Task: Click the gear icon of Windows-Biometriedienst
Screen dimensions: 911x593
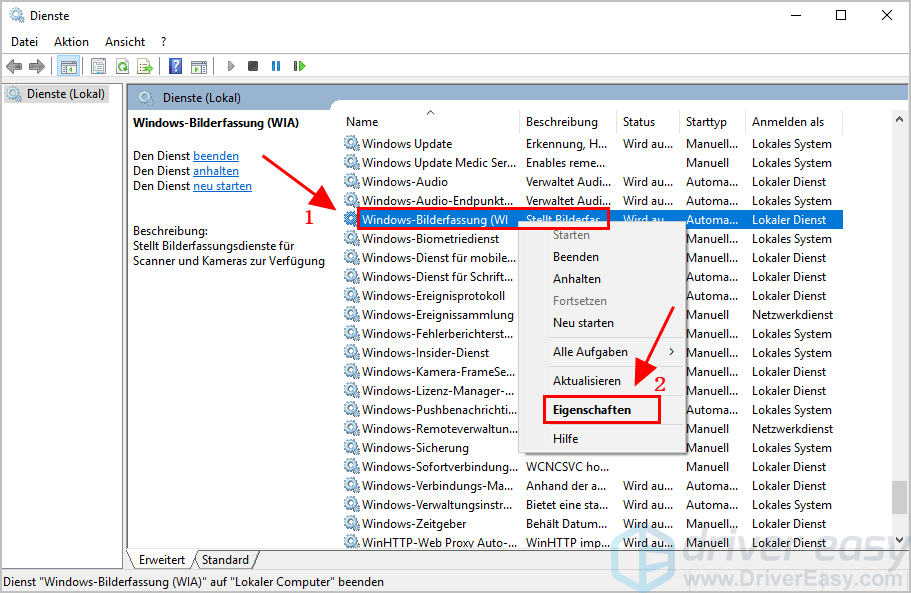Action: point(352,238)
